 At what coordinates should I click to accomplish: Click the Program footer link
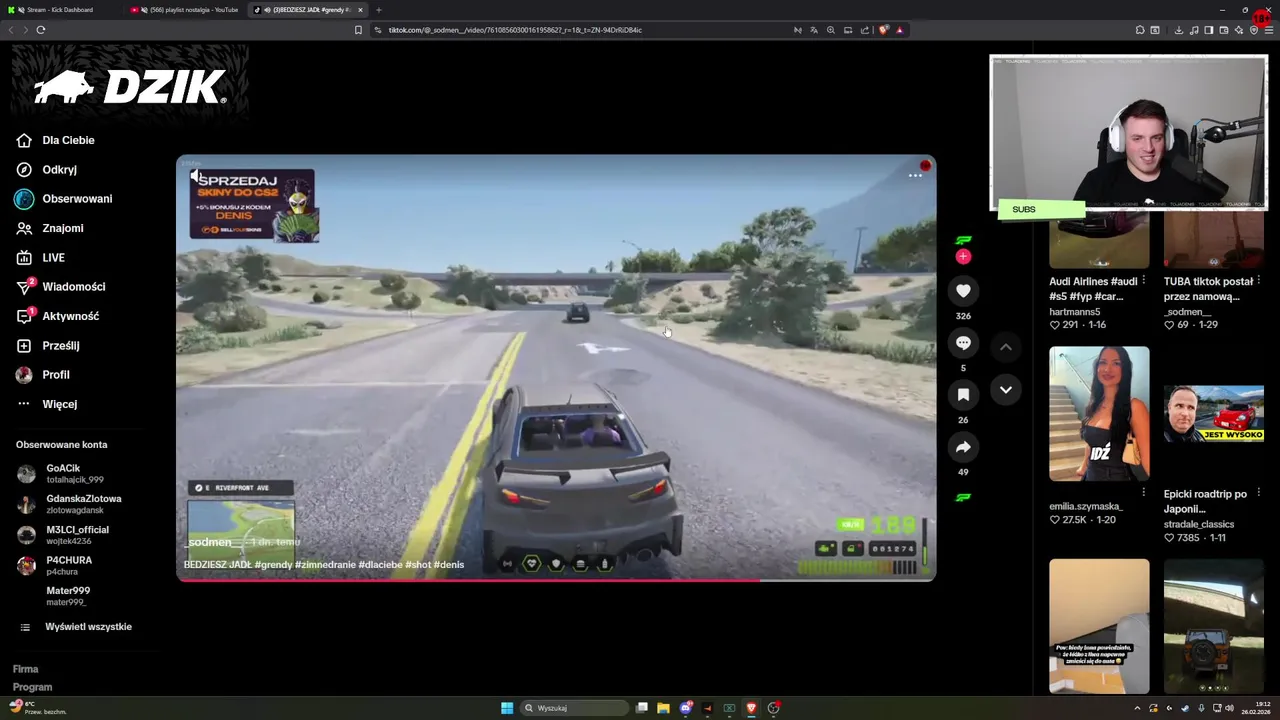(33, 687)
